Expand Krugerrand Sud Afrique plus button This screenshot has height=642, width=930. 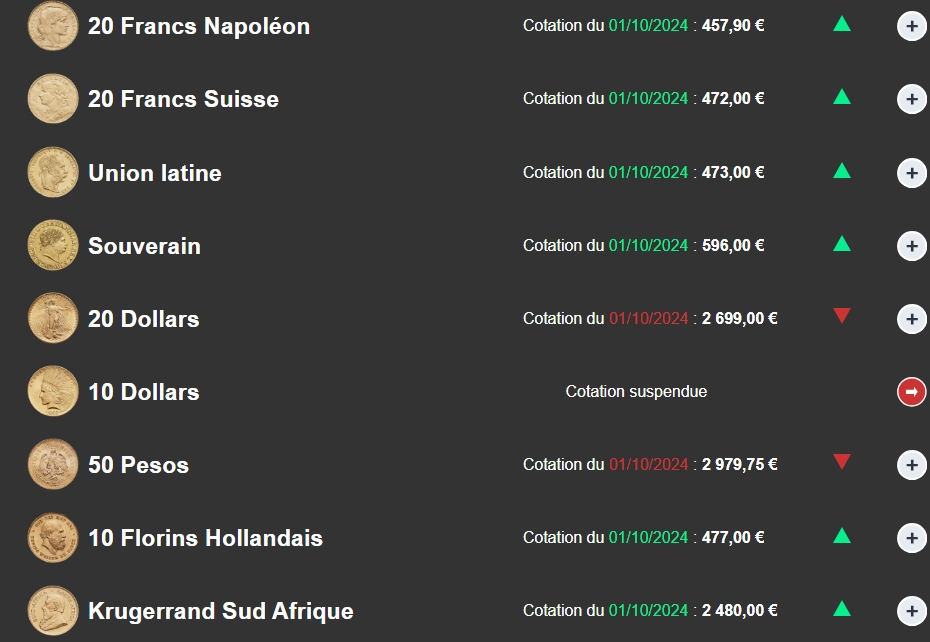[911, 610]
